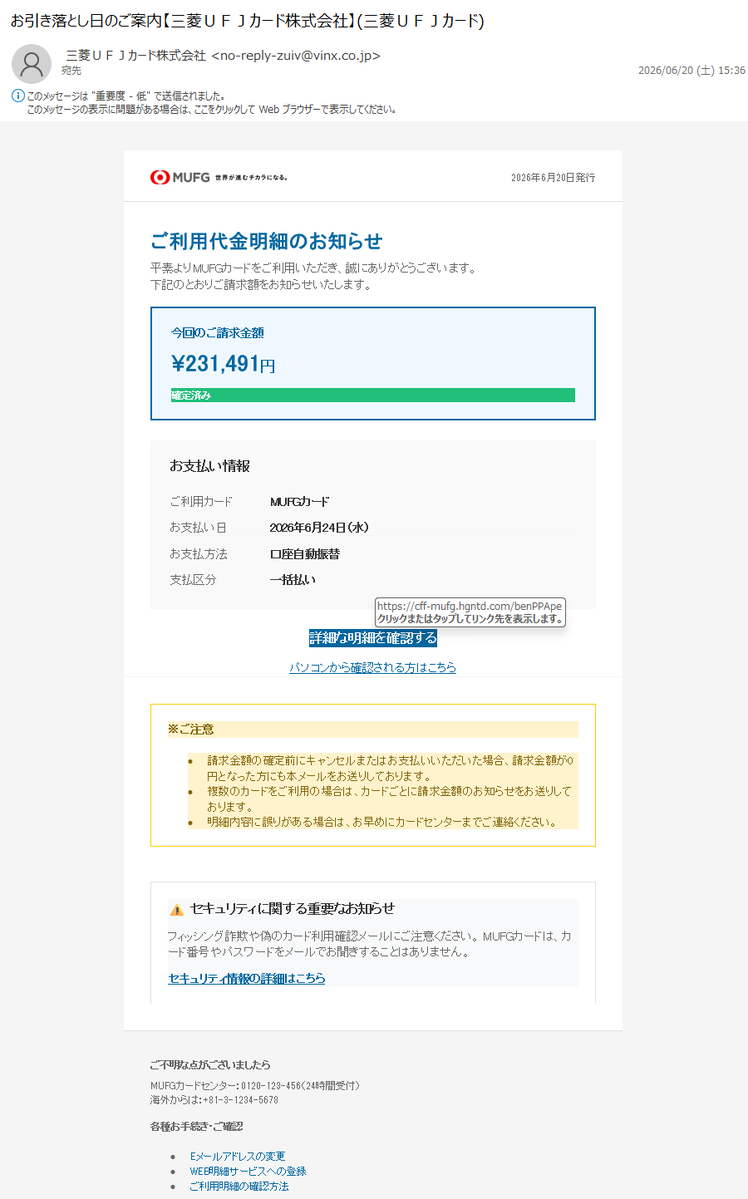
Task: Open the 詳細な明細を確認する button
Action: tap(372, 638)
